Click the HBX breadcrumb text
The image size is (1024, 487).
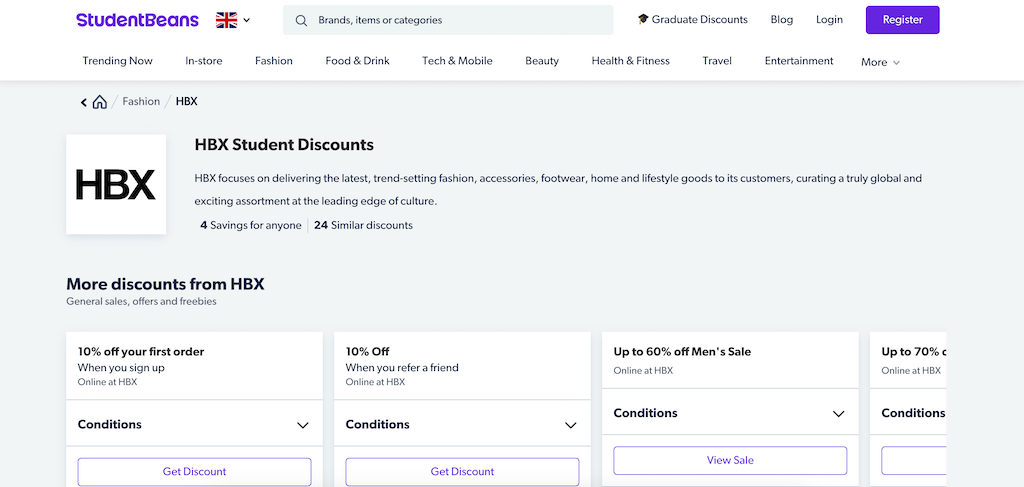click(186, 101)
